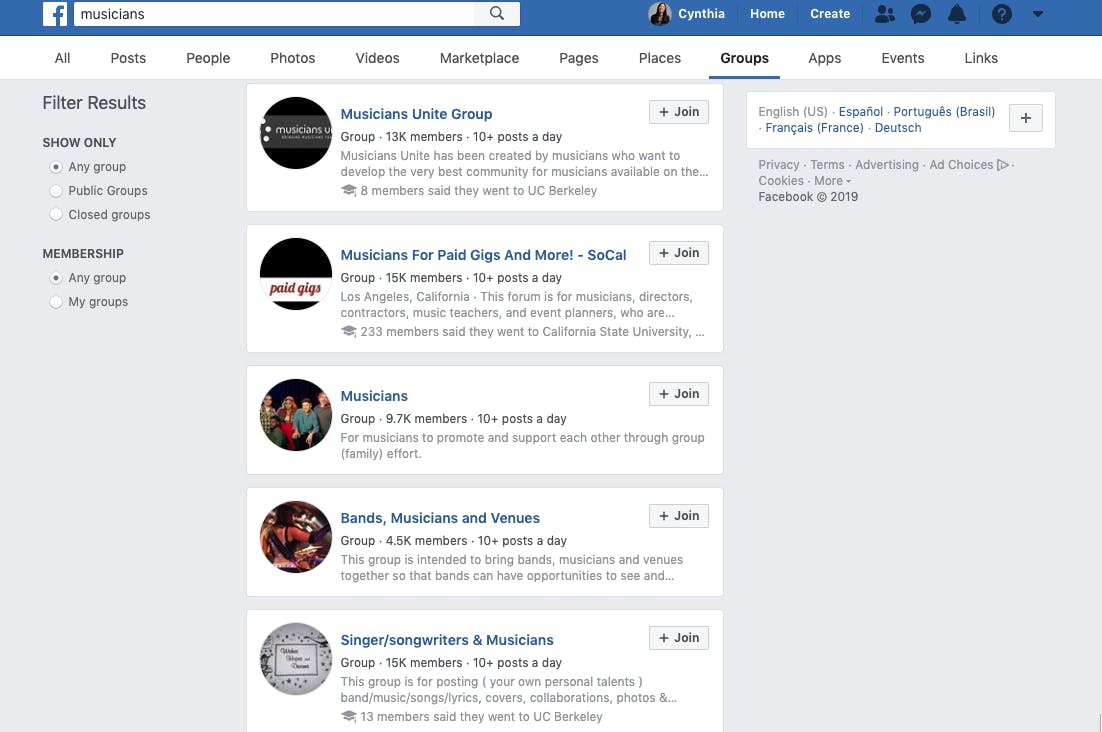Open the Quick Help question mark icon
This screenshot has height=732, width=1102.
1001,13
